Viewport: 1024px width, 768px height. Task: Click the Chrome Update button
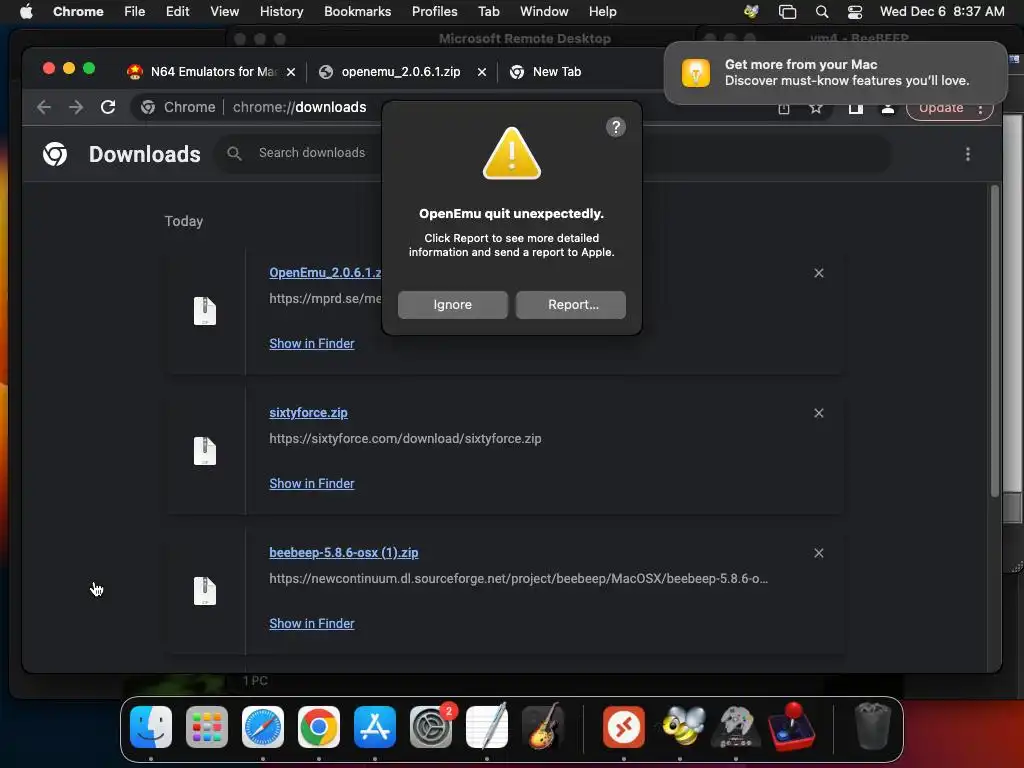coord(950,108)
